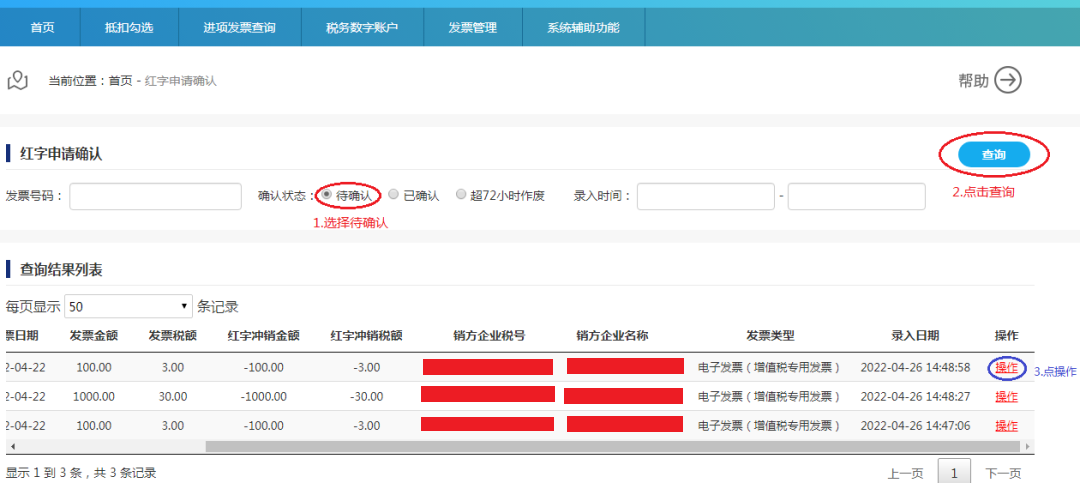Click 操作 link in the third row
This screenshot has width=1080, height=483.
[x=1006, y=426]
